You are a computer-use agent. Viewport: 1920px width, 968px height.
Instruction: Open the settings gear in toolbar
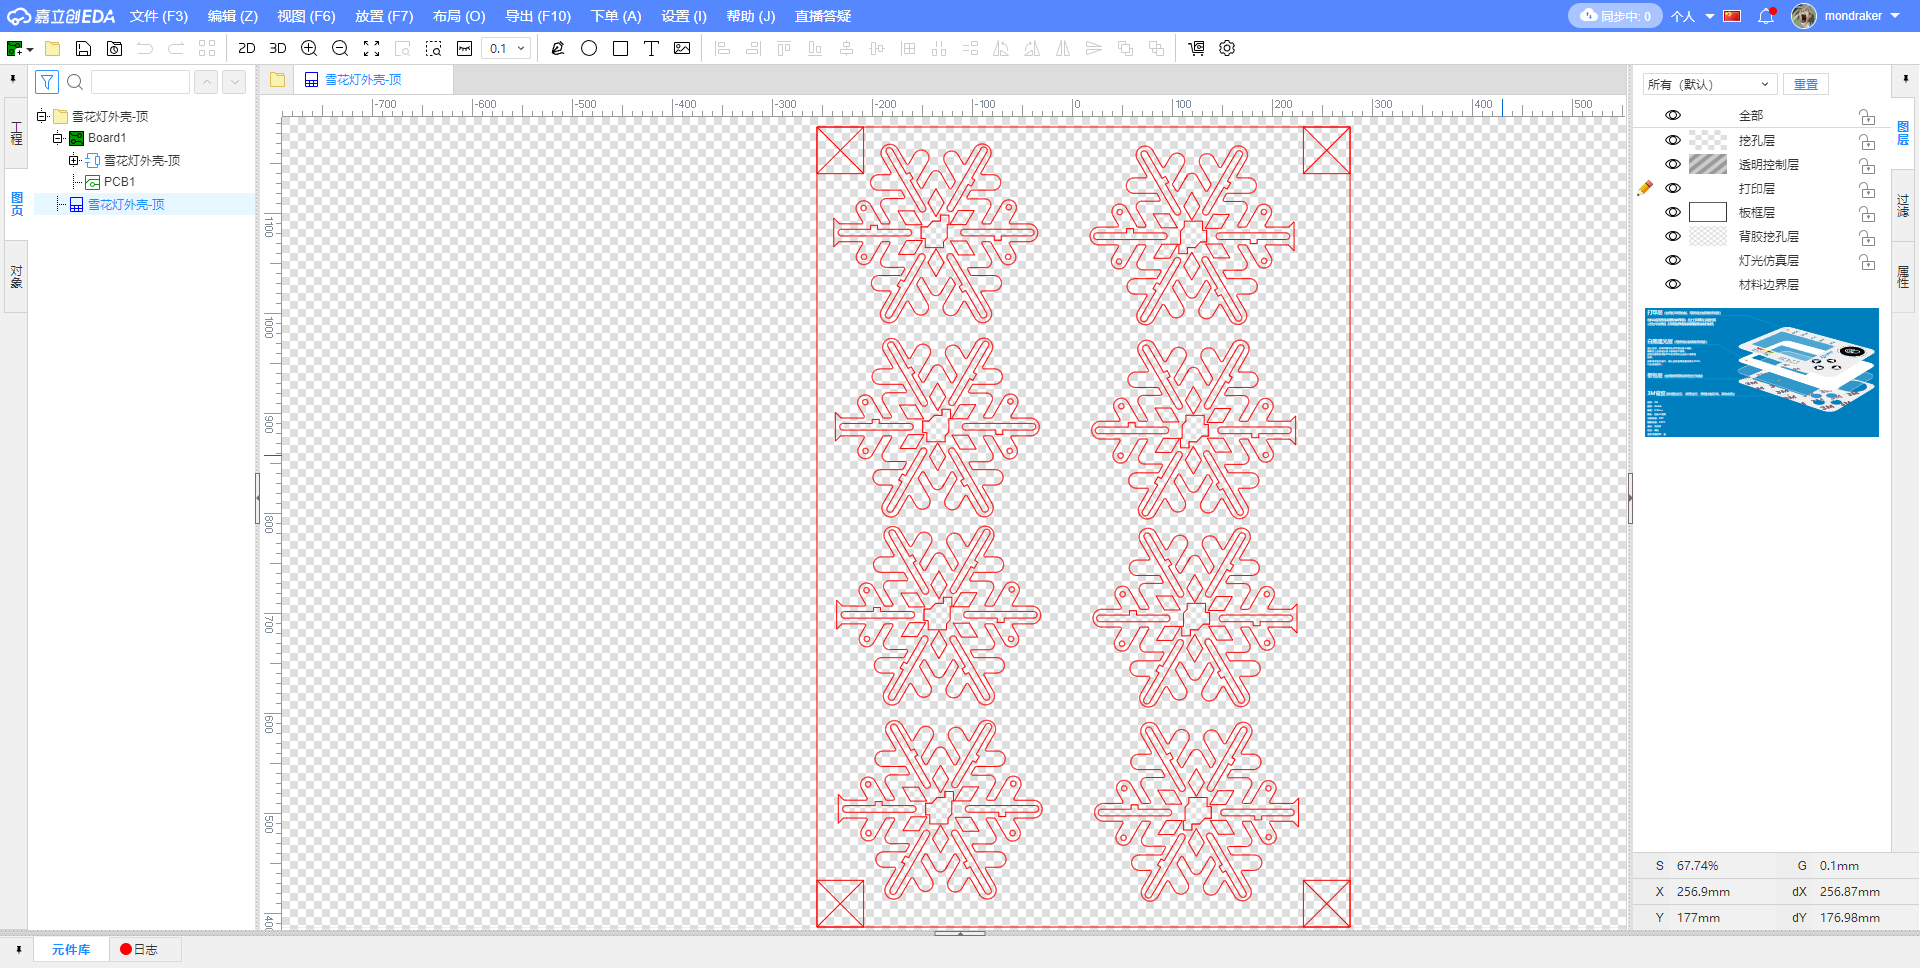(x=1227, y=48)
